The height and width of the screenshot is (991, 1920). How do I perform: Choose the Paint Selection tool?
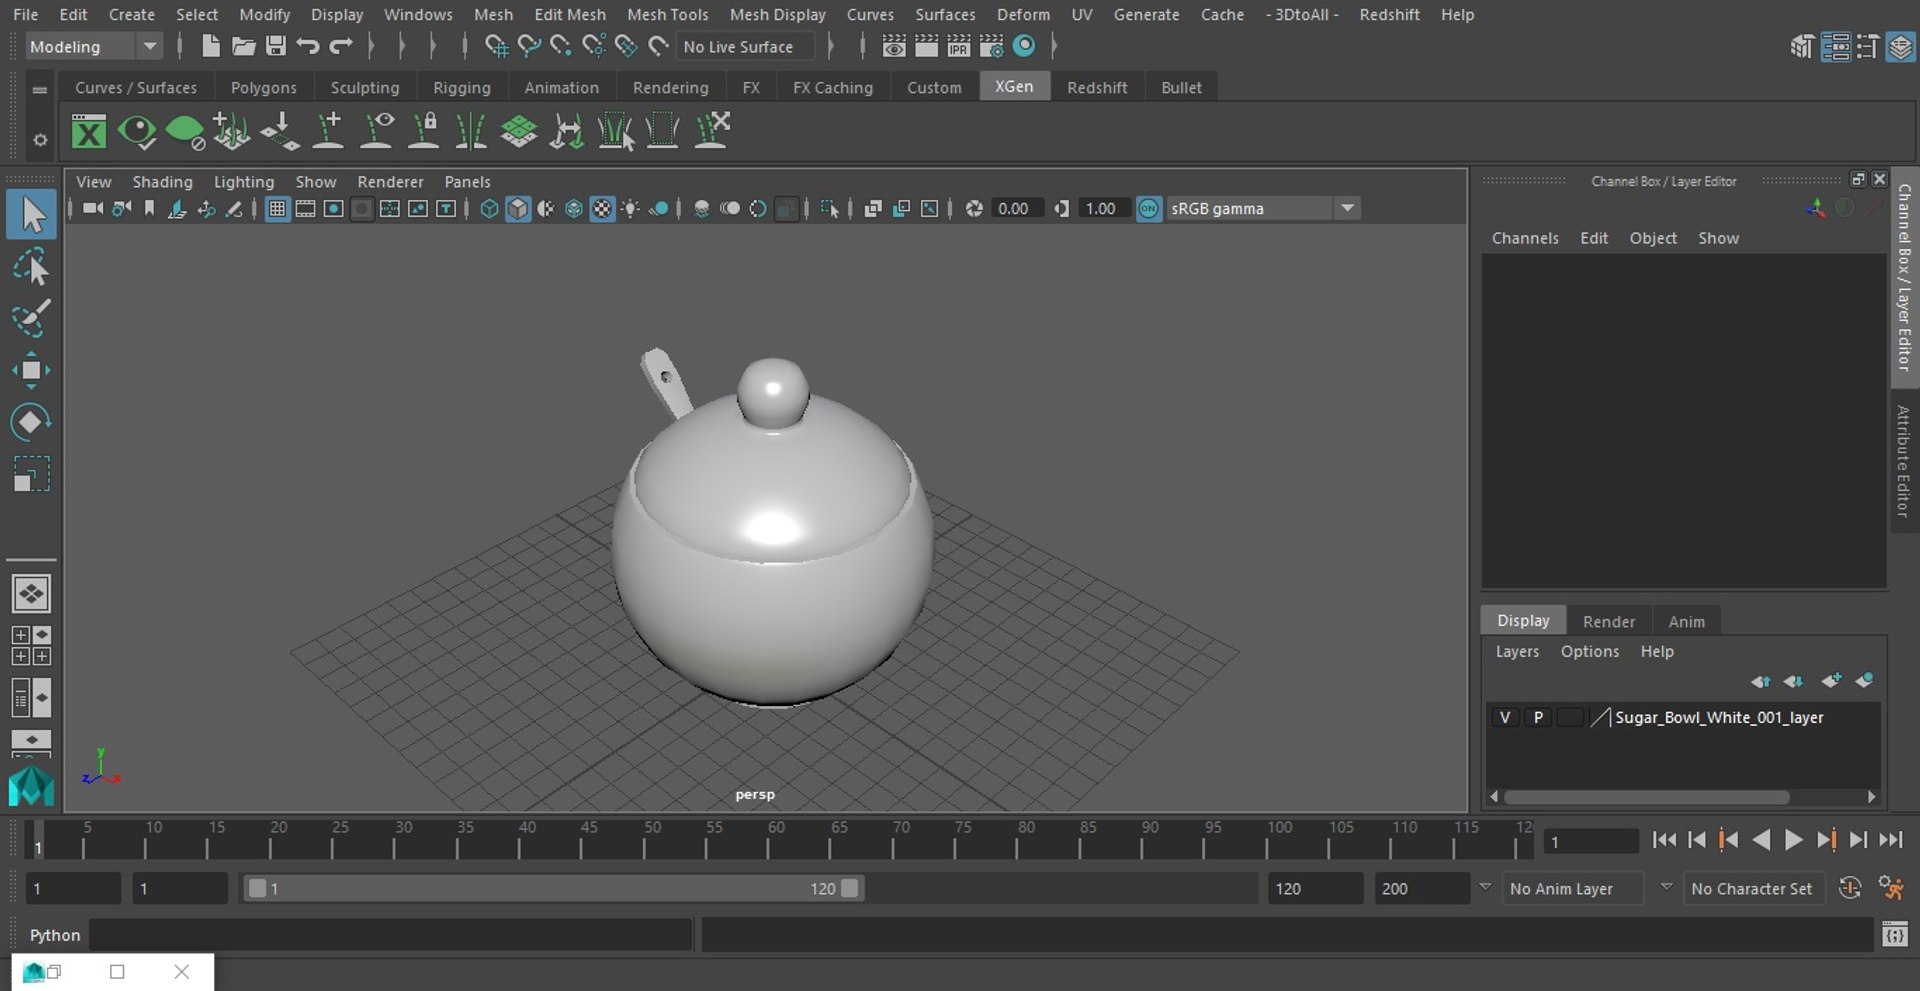click(x=31, y=318)
